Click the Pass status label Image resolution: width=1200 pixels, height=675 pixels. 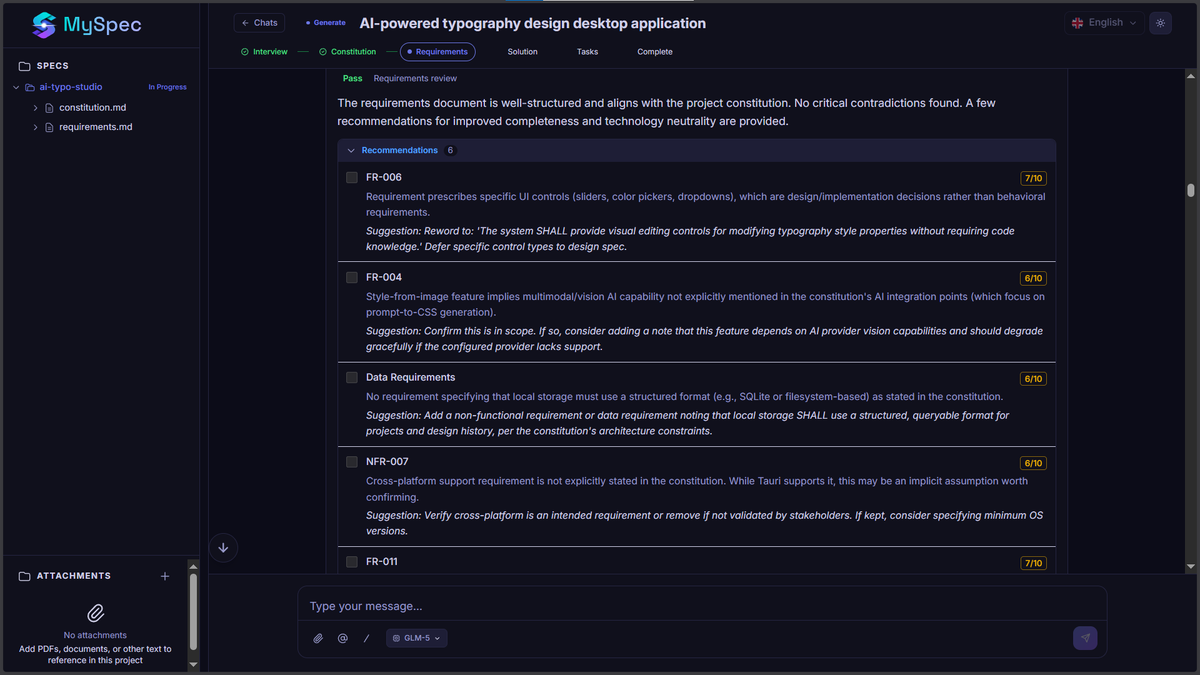[352, 78]
